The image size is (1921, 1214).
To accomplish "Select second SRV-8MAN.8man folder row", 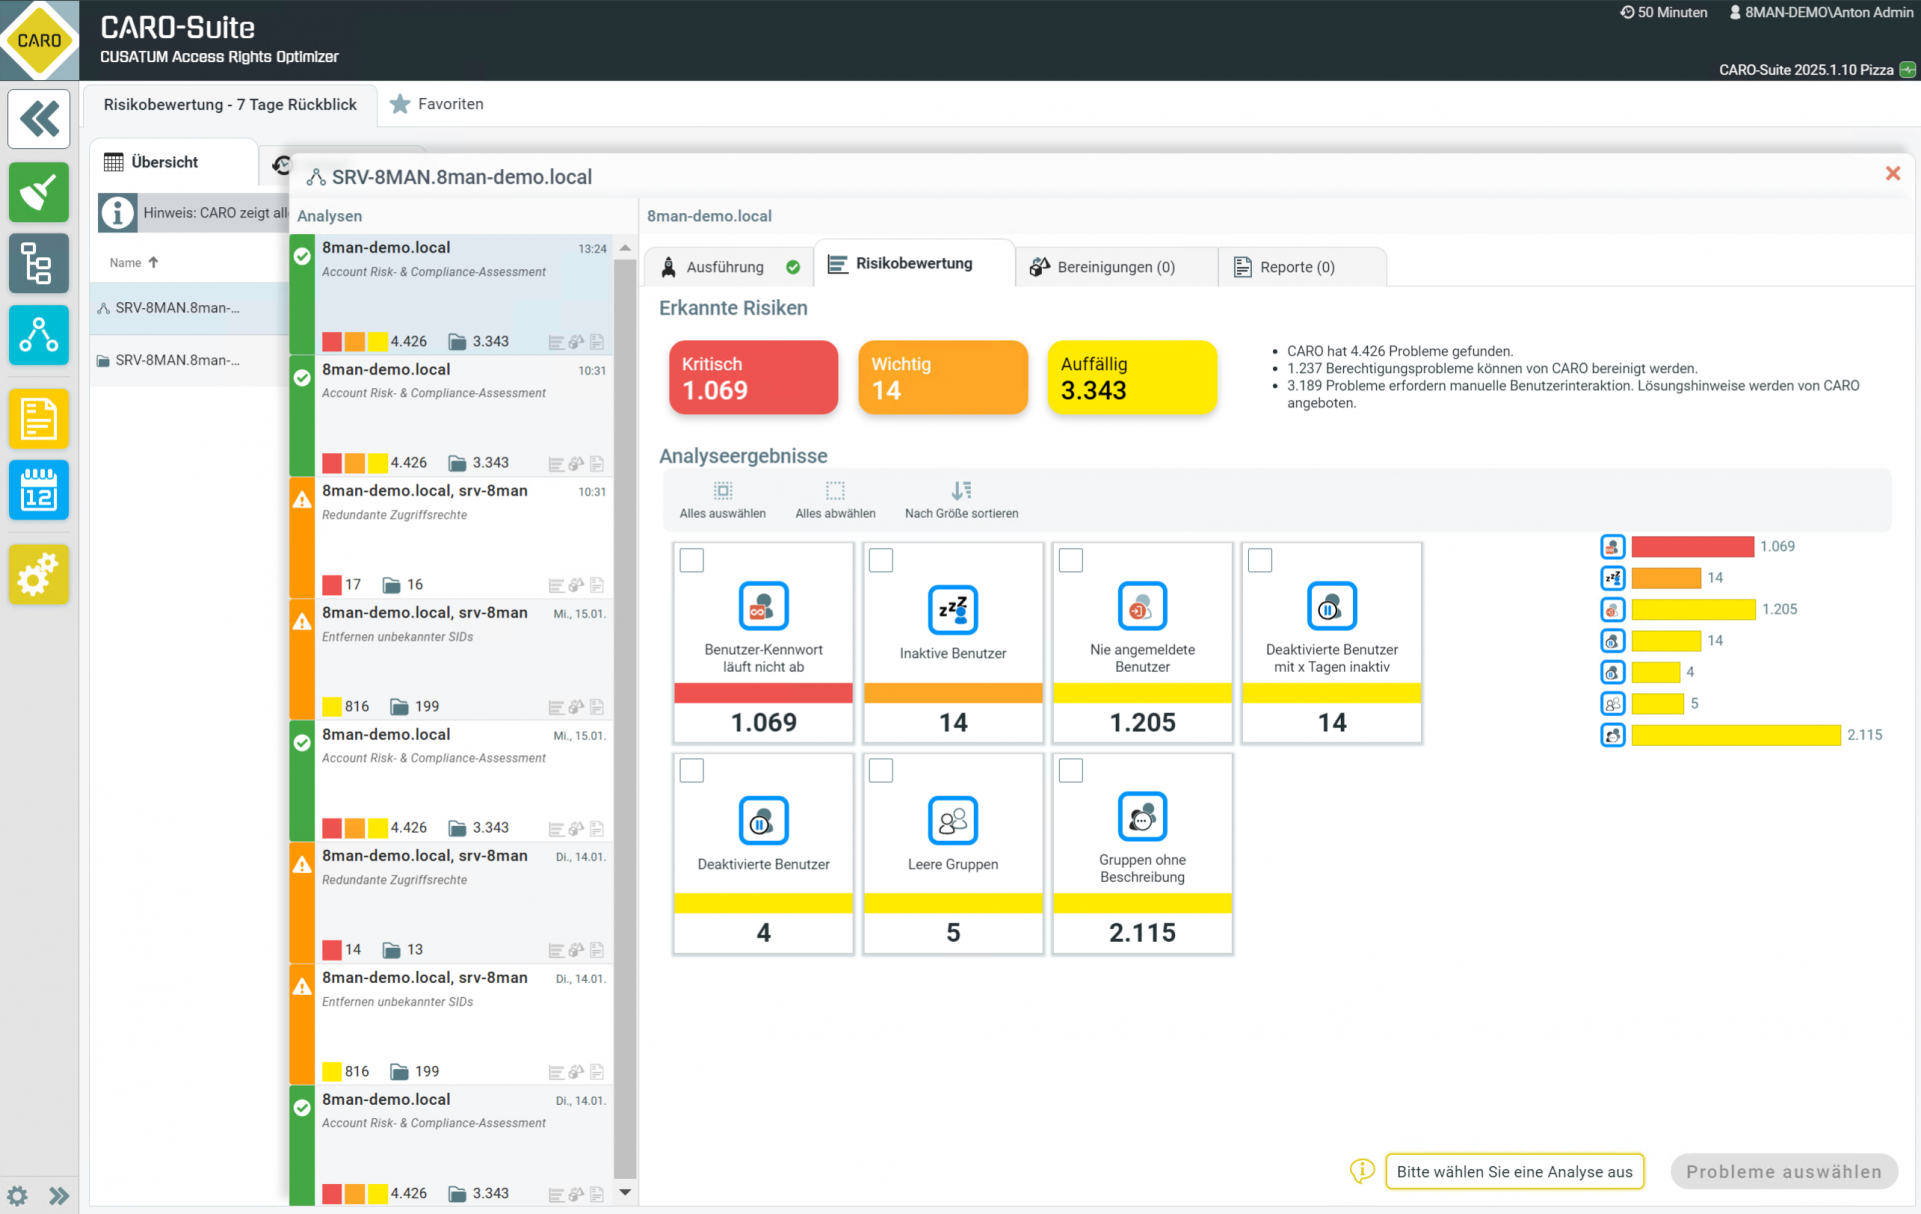I will point(189,360).
